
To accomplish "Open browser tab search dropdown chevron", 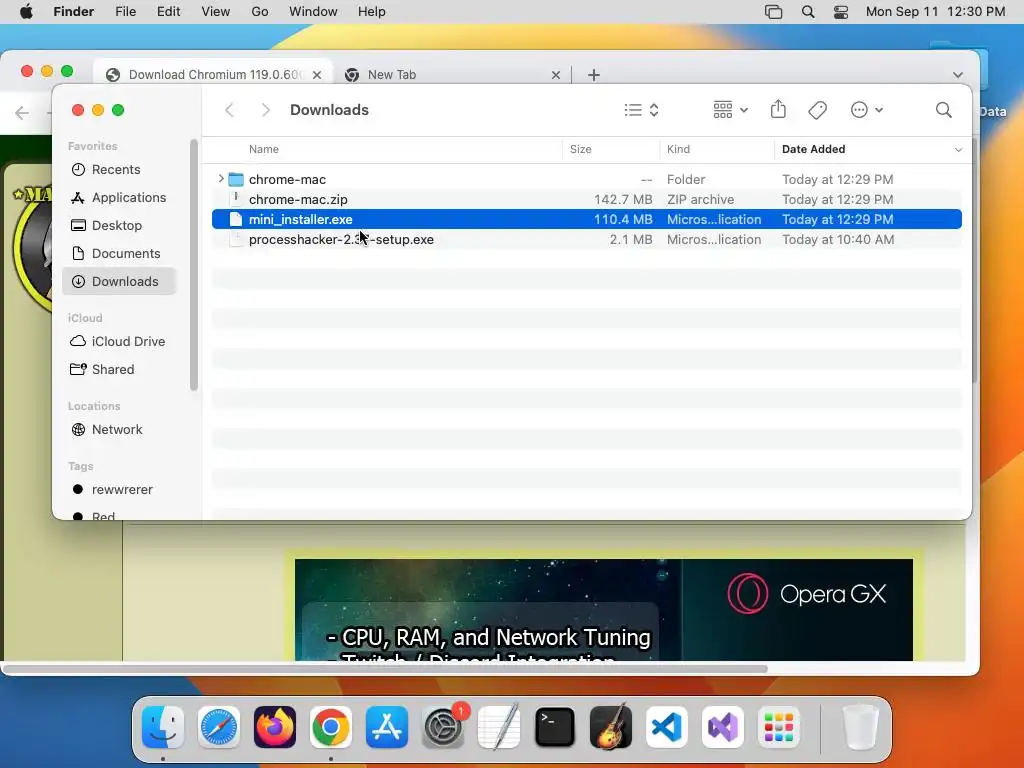I will 958,75.
